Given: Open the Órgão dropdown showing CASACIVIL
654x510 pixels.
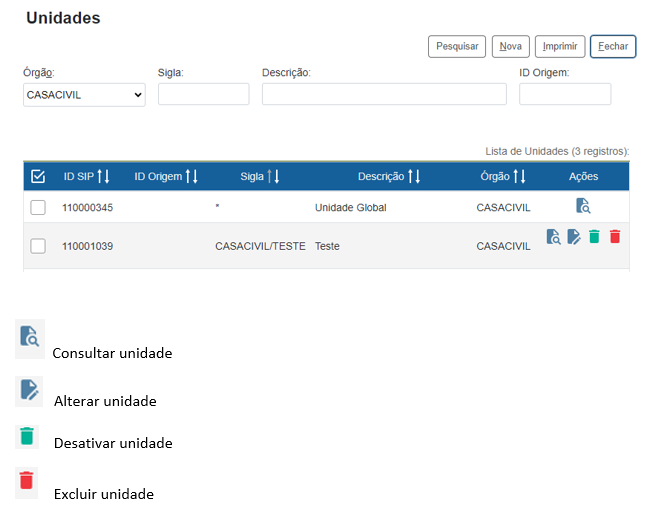Looking at the screenshot, I should (84, 95).
